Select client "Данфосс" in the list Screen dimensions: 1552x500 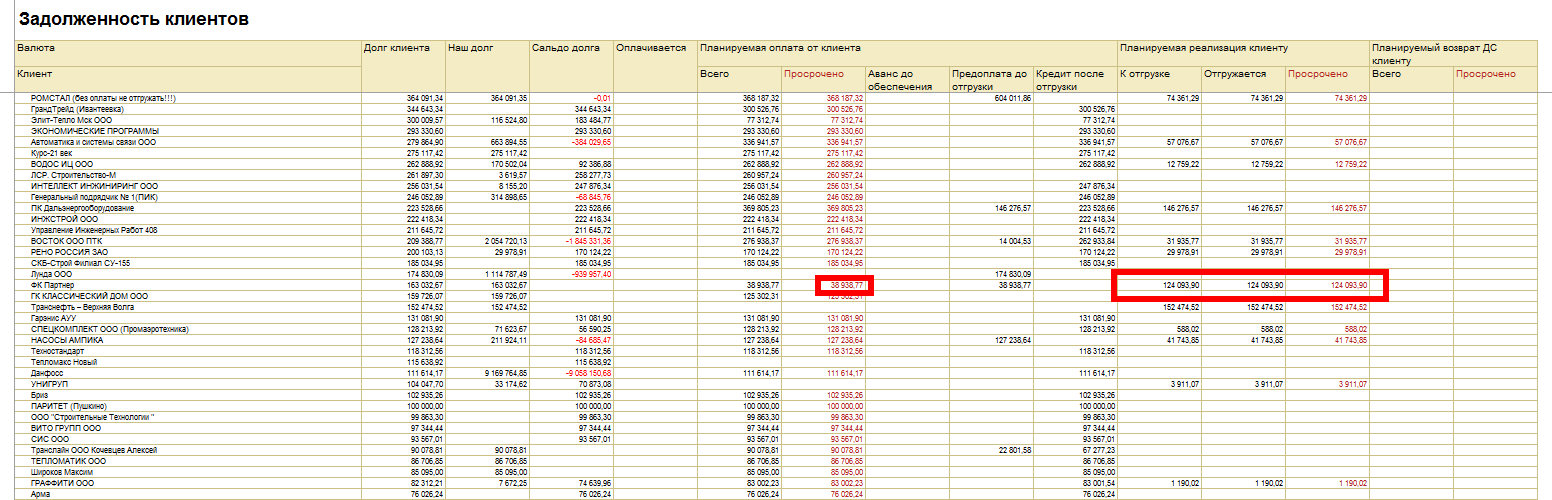click(x=48, y=372)
